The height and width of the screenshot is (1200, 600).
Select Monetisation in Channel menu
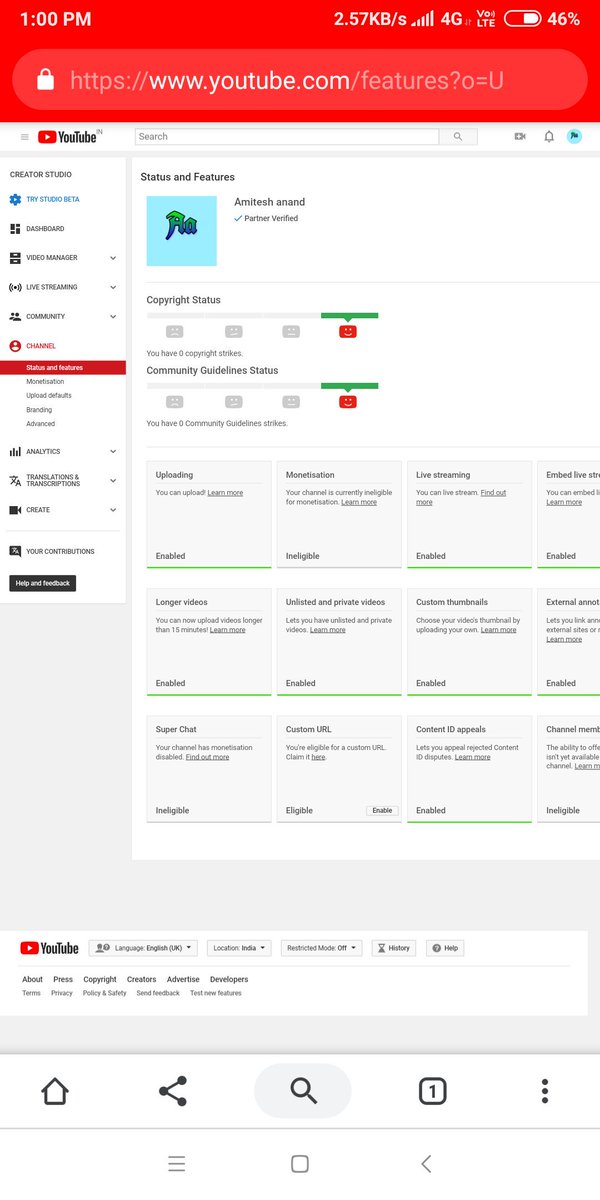point(45,381)
